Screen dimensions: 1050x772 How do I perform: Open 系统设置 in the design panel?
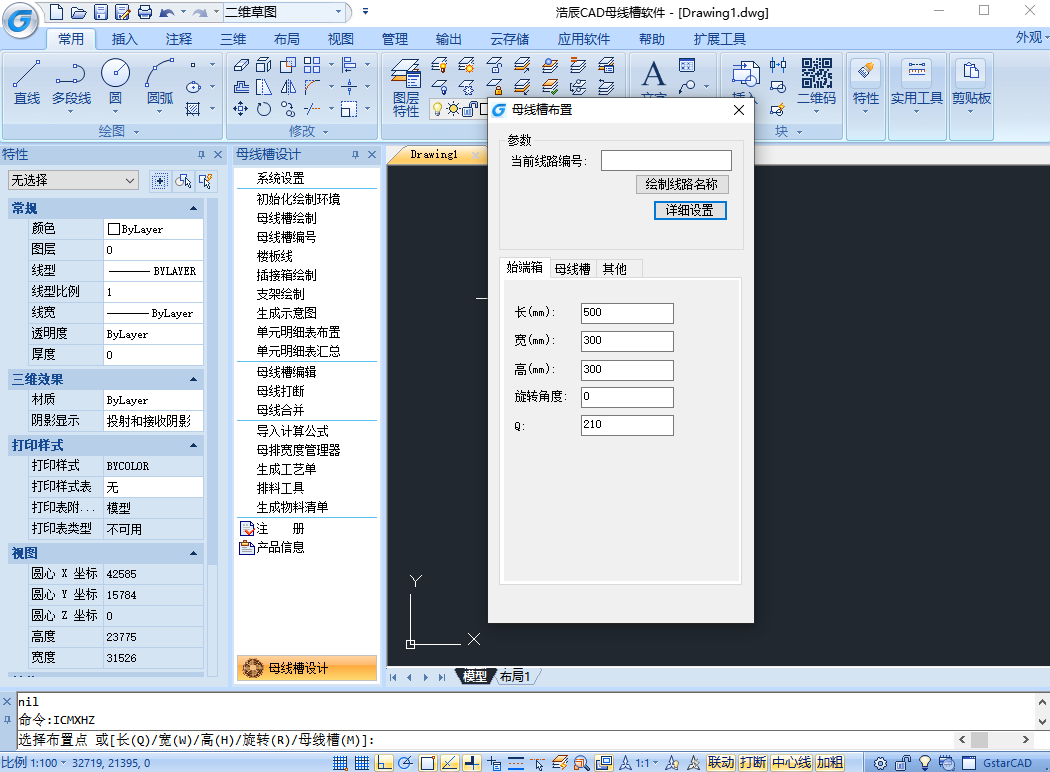281,178
